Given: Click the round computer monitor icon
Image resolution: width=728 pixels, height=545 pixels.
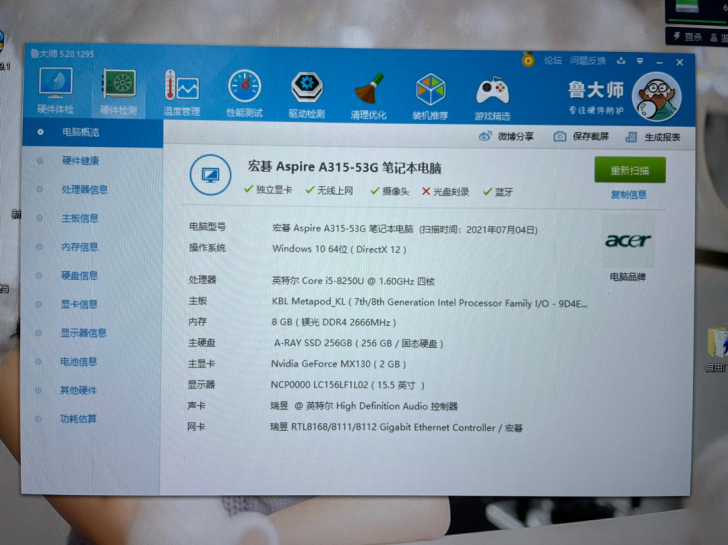Looking at the screenshot, I should (x=210, y=175).
